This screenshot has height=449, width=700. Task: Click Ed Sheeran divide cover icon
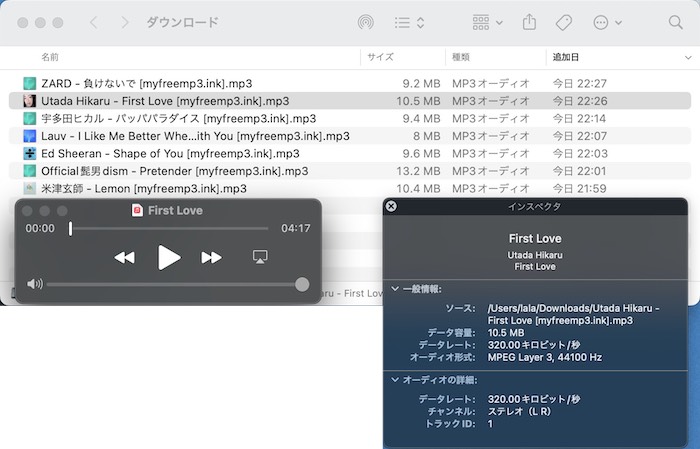pyautogui.click(x=29, y=154)
